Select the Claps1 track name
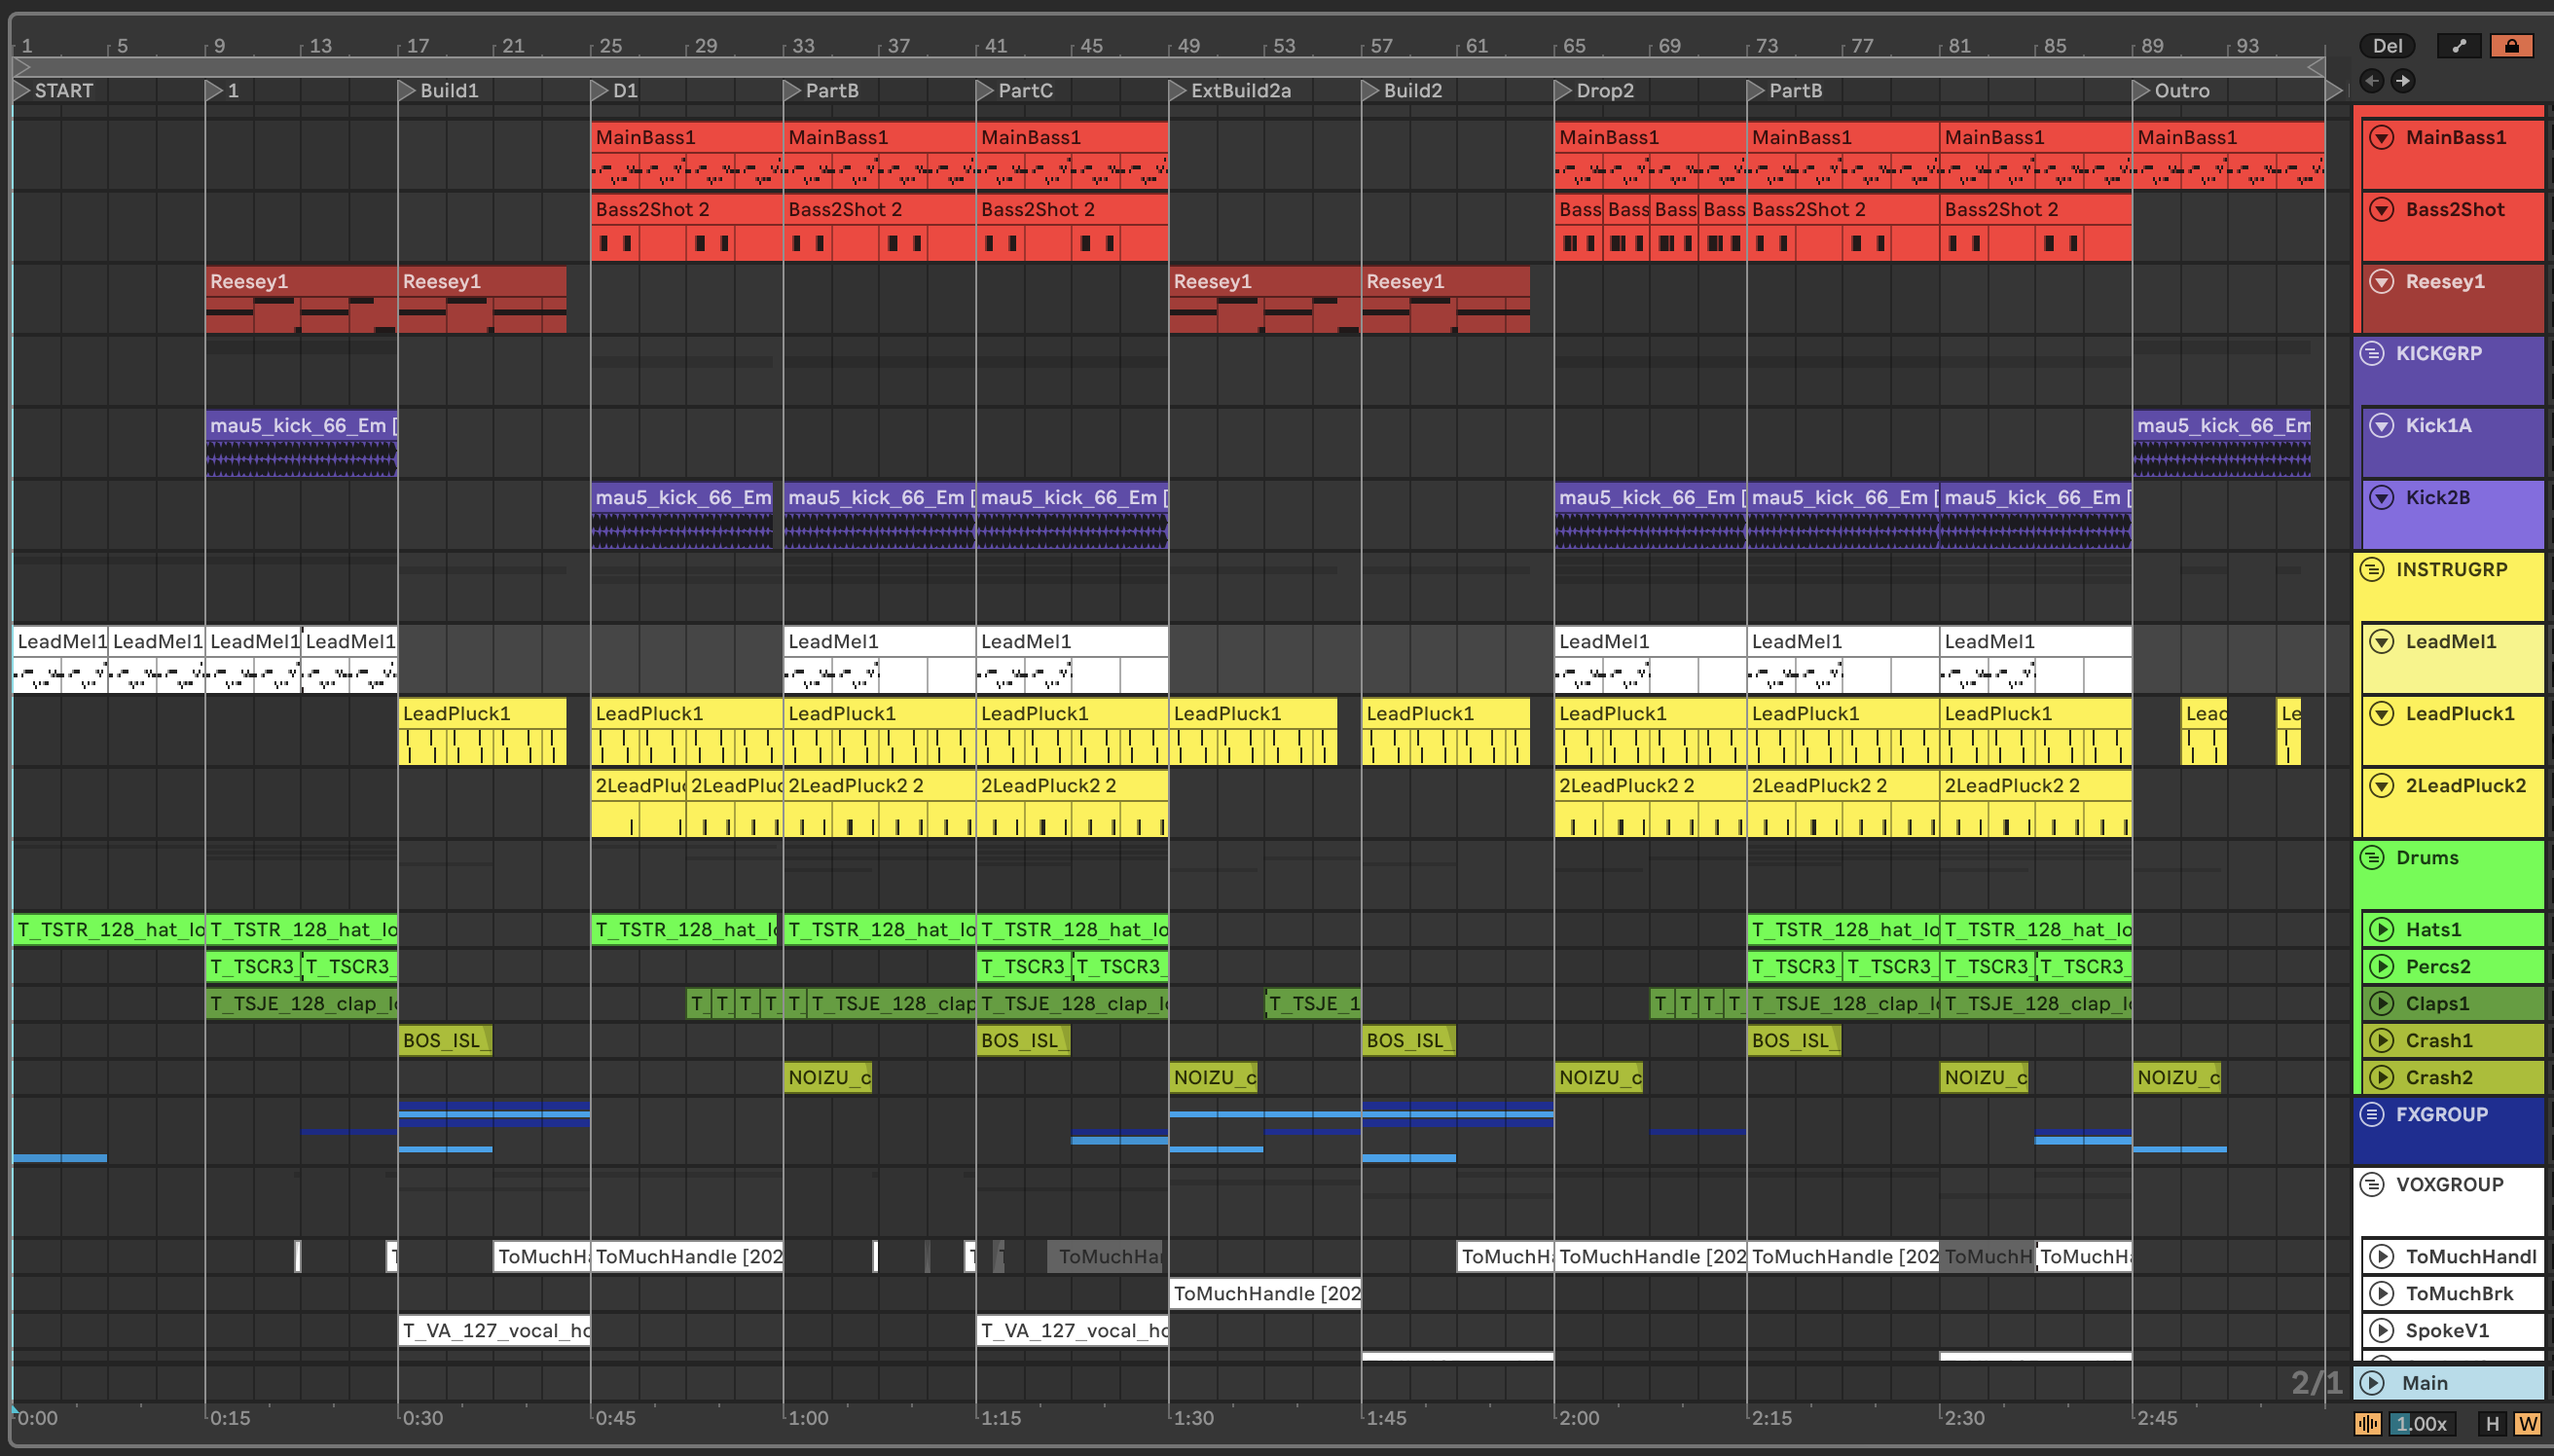2554x1456 pixels. pyautogui.click(x=2437, y=1003)
